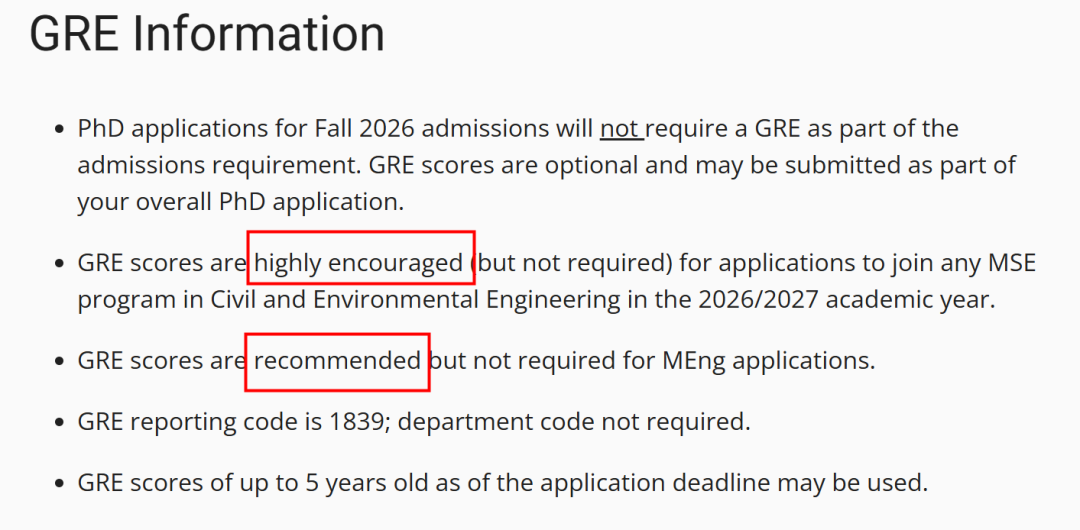Image resolution: width=1080 pixels, height=530 pixels.
Task: Click the bullet before "GRE reporting code"
Action: point(57,423)
